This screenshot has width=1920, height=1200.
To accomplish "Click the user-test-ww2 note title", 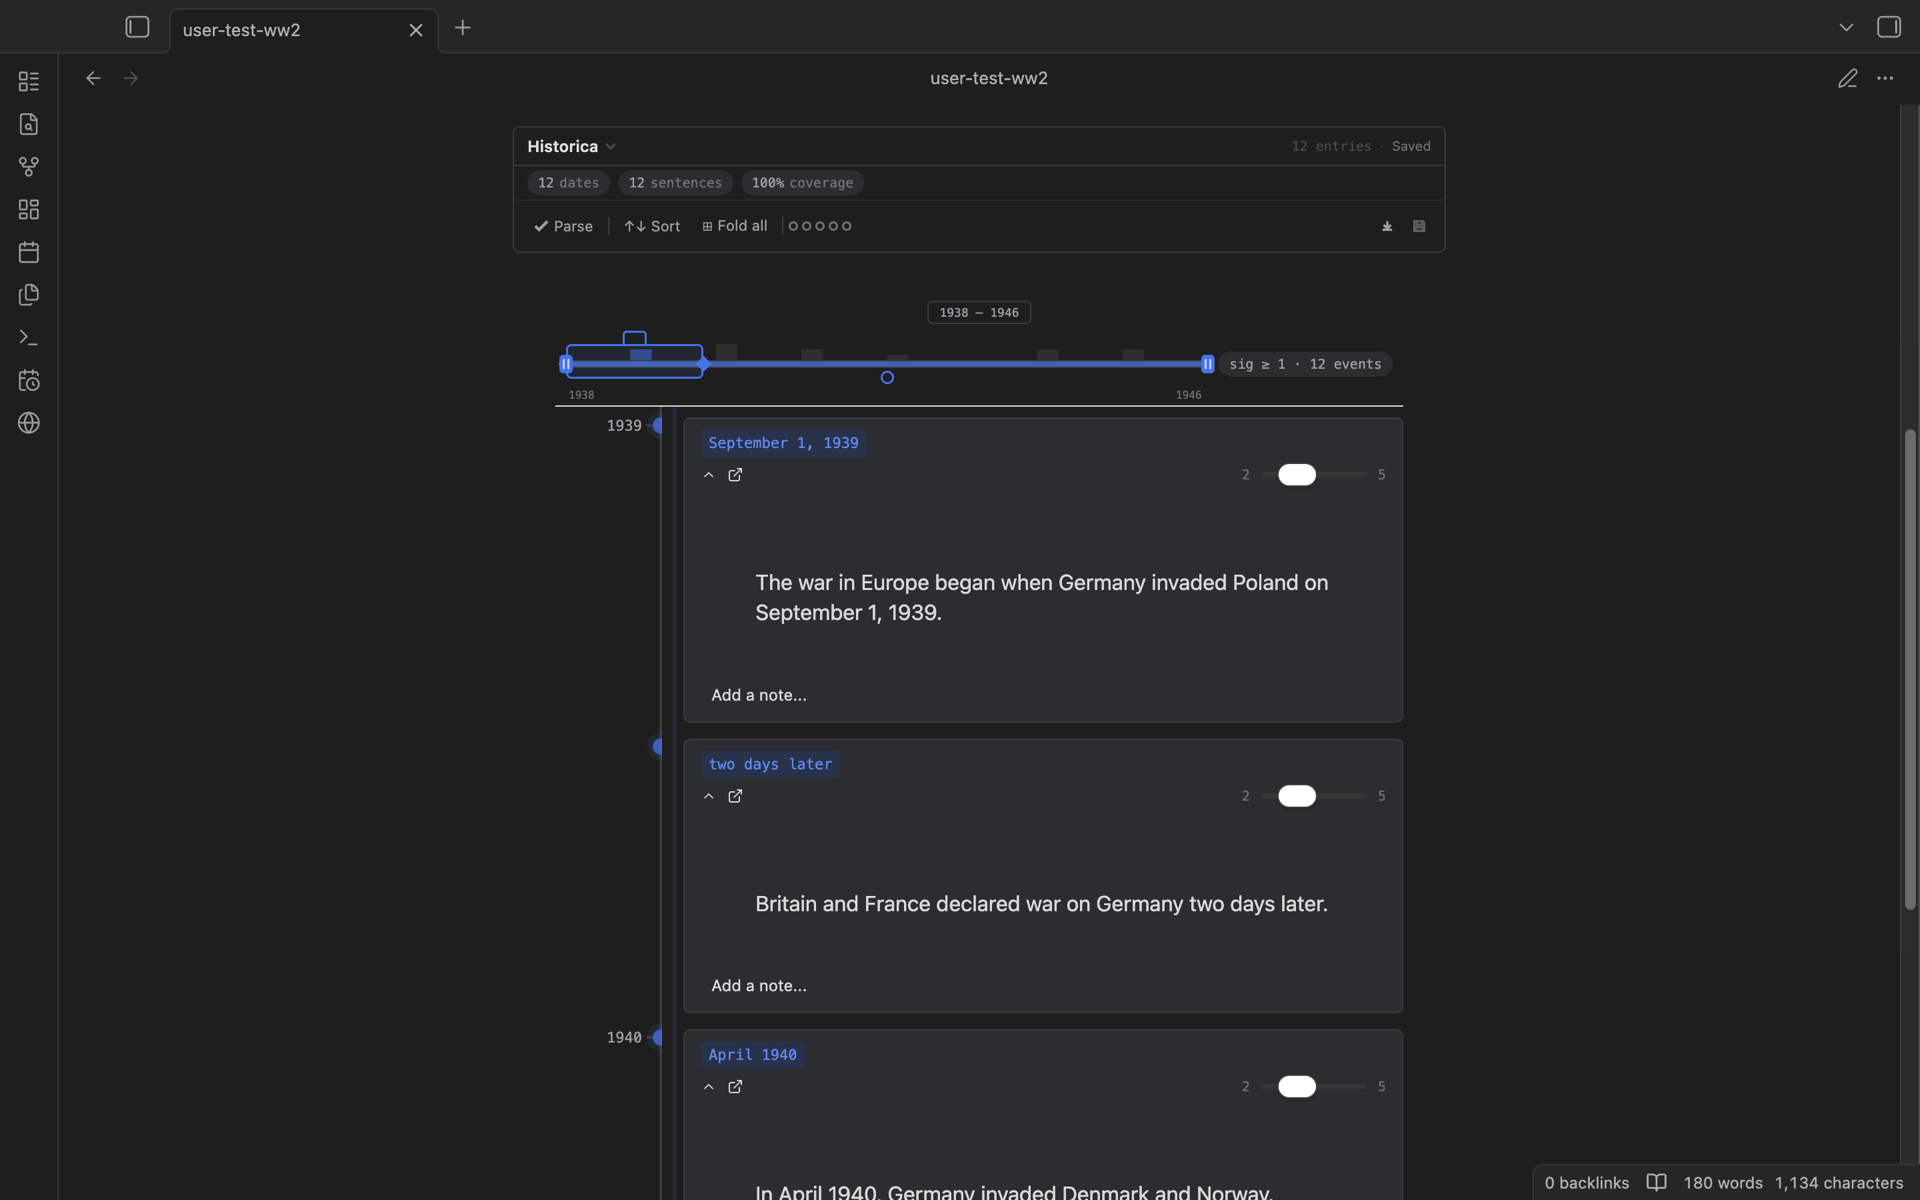I will click(x=989, y=78).
